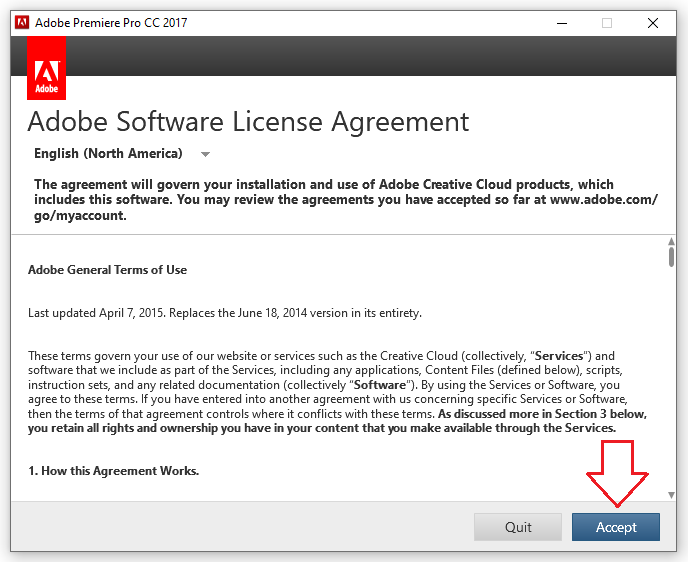688x562 pixels.
Task: Click the dropdown arrow next to language
Action: coord(205,154)
